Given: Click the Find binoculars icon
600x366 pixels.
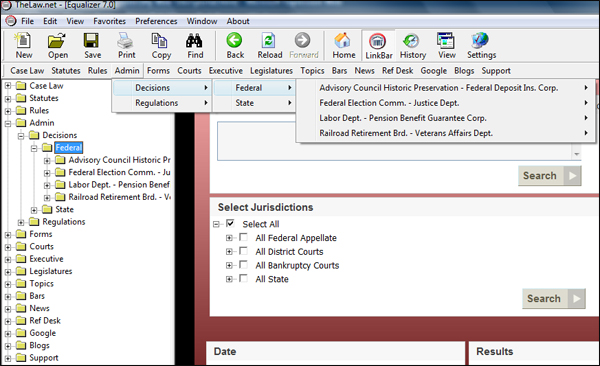Looking at the screenshot, I should pos(194,41).
